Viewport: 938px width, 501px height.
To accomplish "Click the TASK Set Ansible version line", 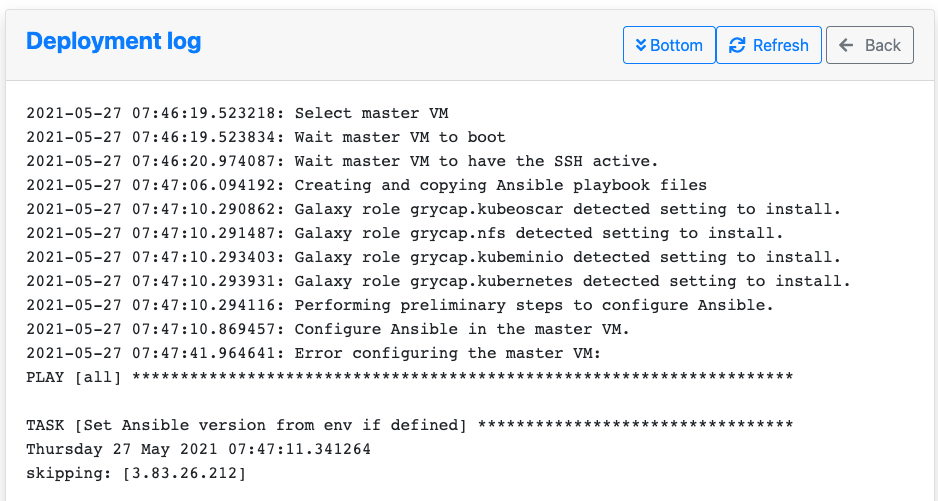I will 410,425.
